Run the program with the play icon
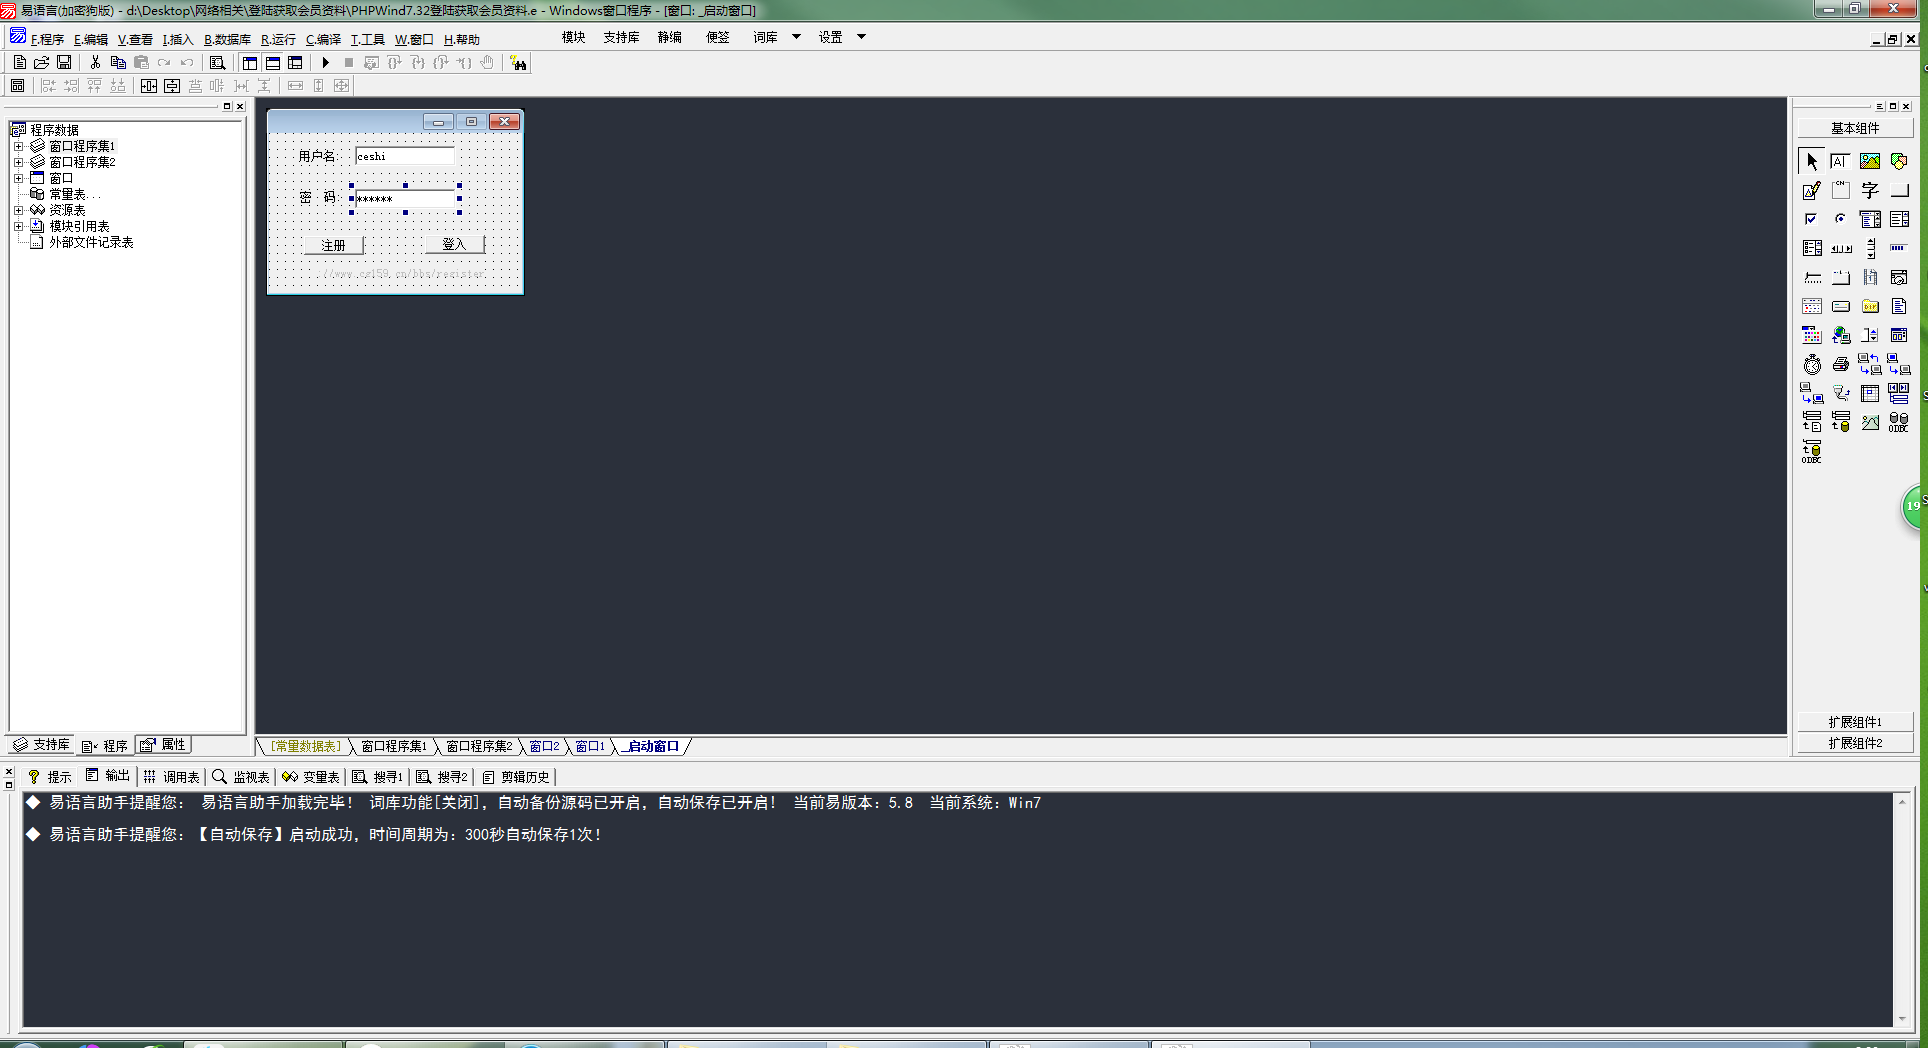This screenshot has height=1048, width=1928. [x=325, y=62]
